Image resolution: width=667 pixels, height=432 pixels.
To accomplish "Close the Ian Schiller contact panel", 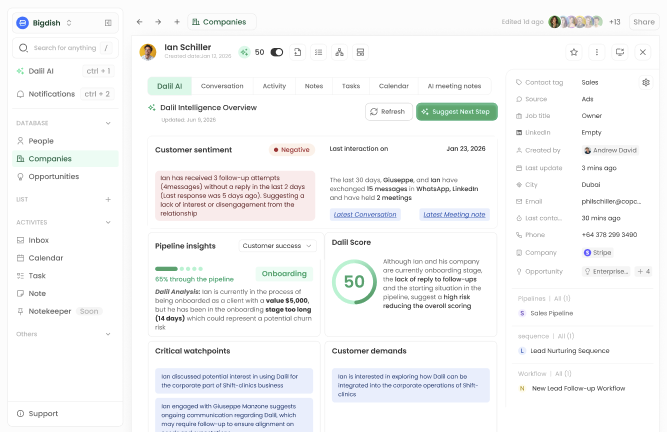I will point(643,52).
